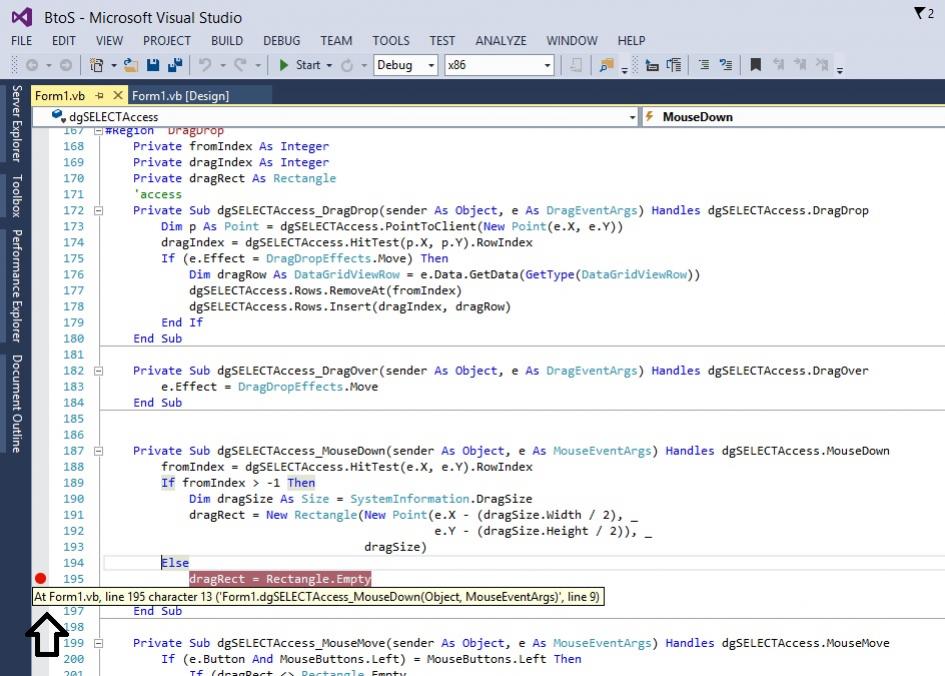
Task: Open the EDIT menu
Action: 64,40
